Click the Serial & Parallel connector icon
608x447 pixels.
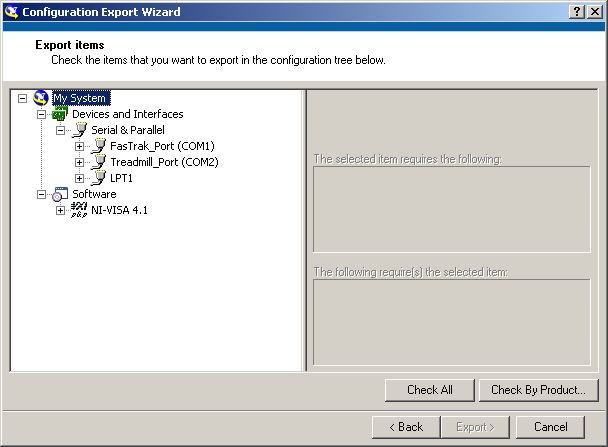point(79,130)
